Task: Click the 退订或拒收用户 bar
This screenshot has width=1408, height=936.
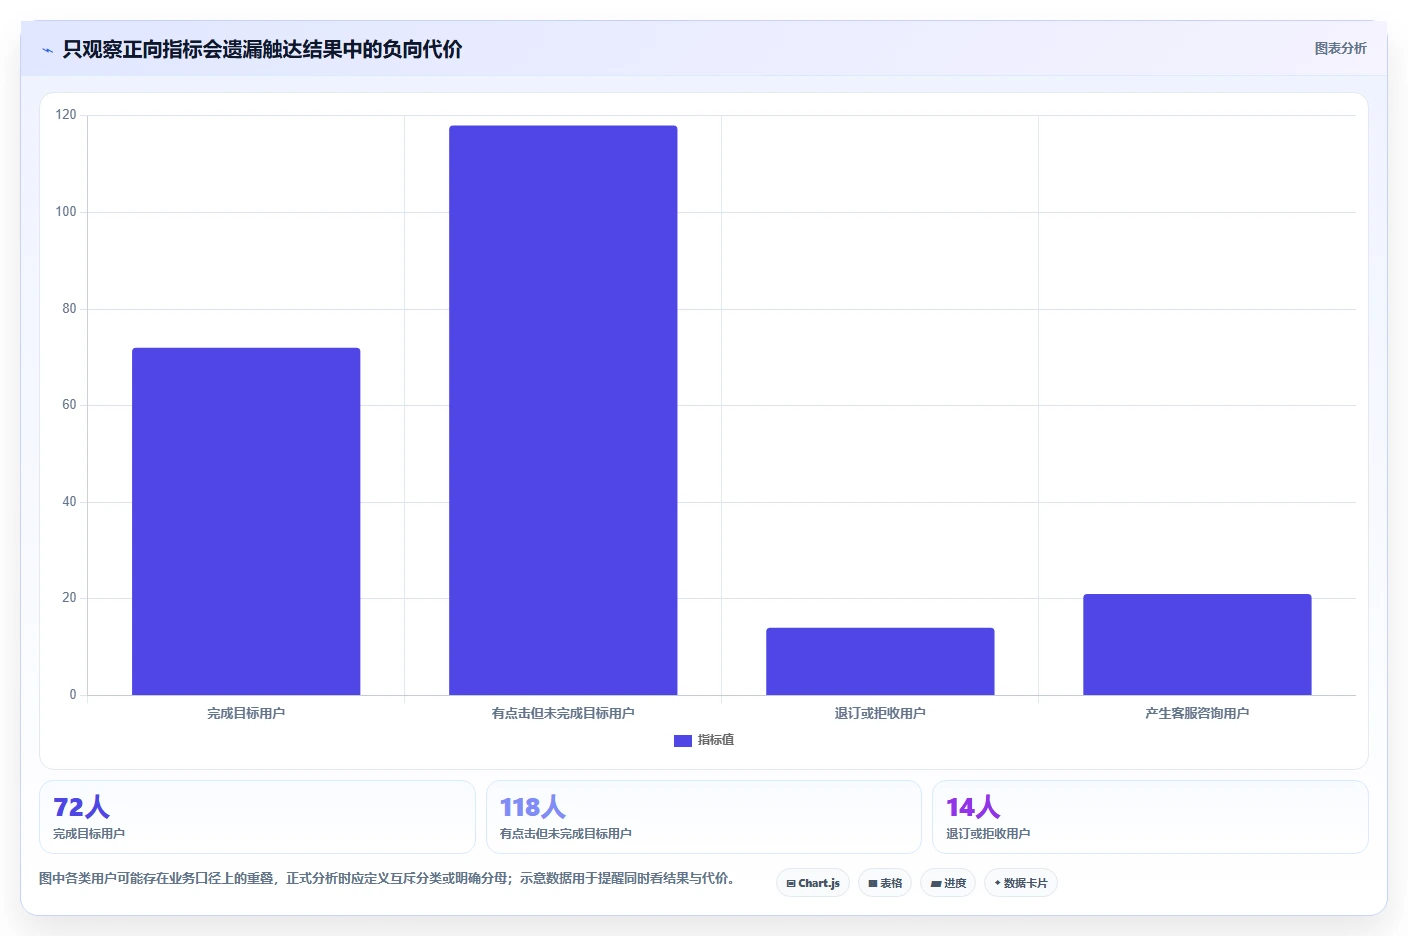Action: point(880,661)
